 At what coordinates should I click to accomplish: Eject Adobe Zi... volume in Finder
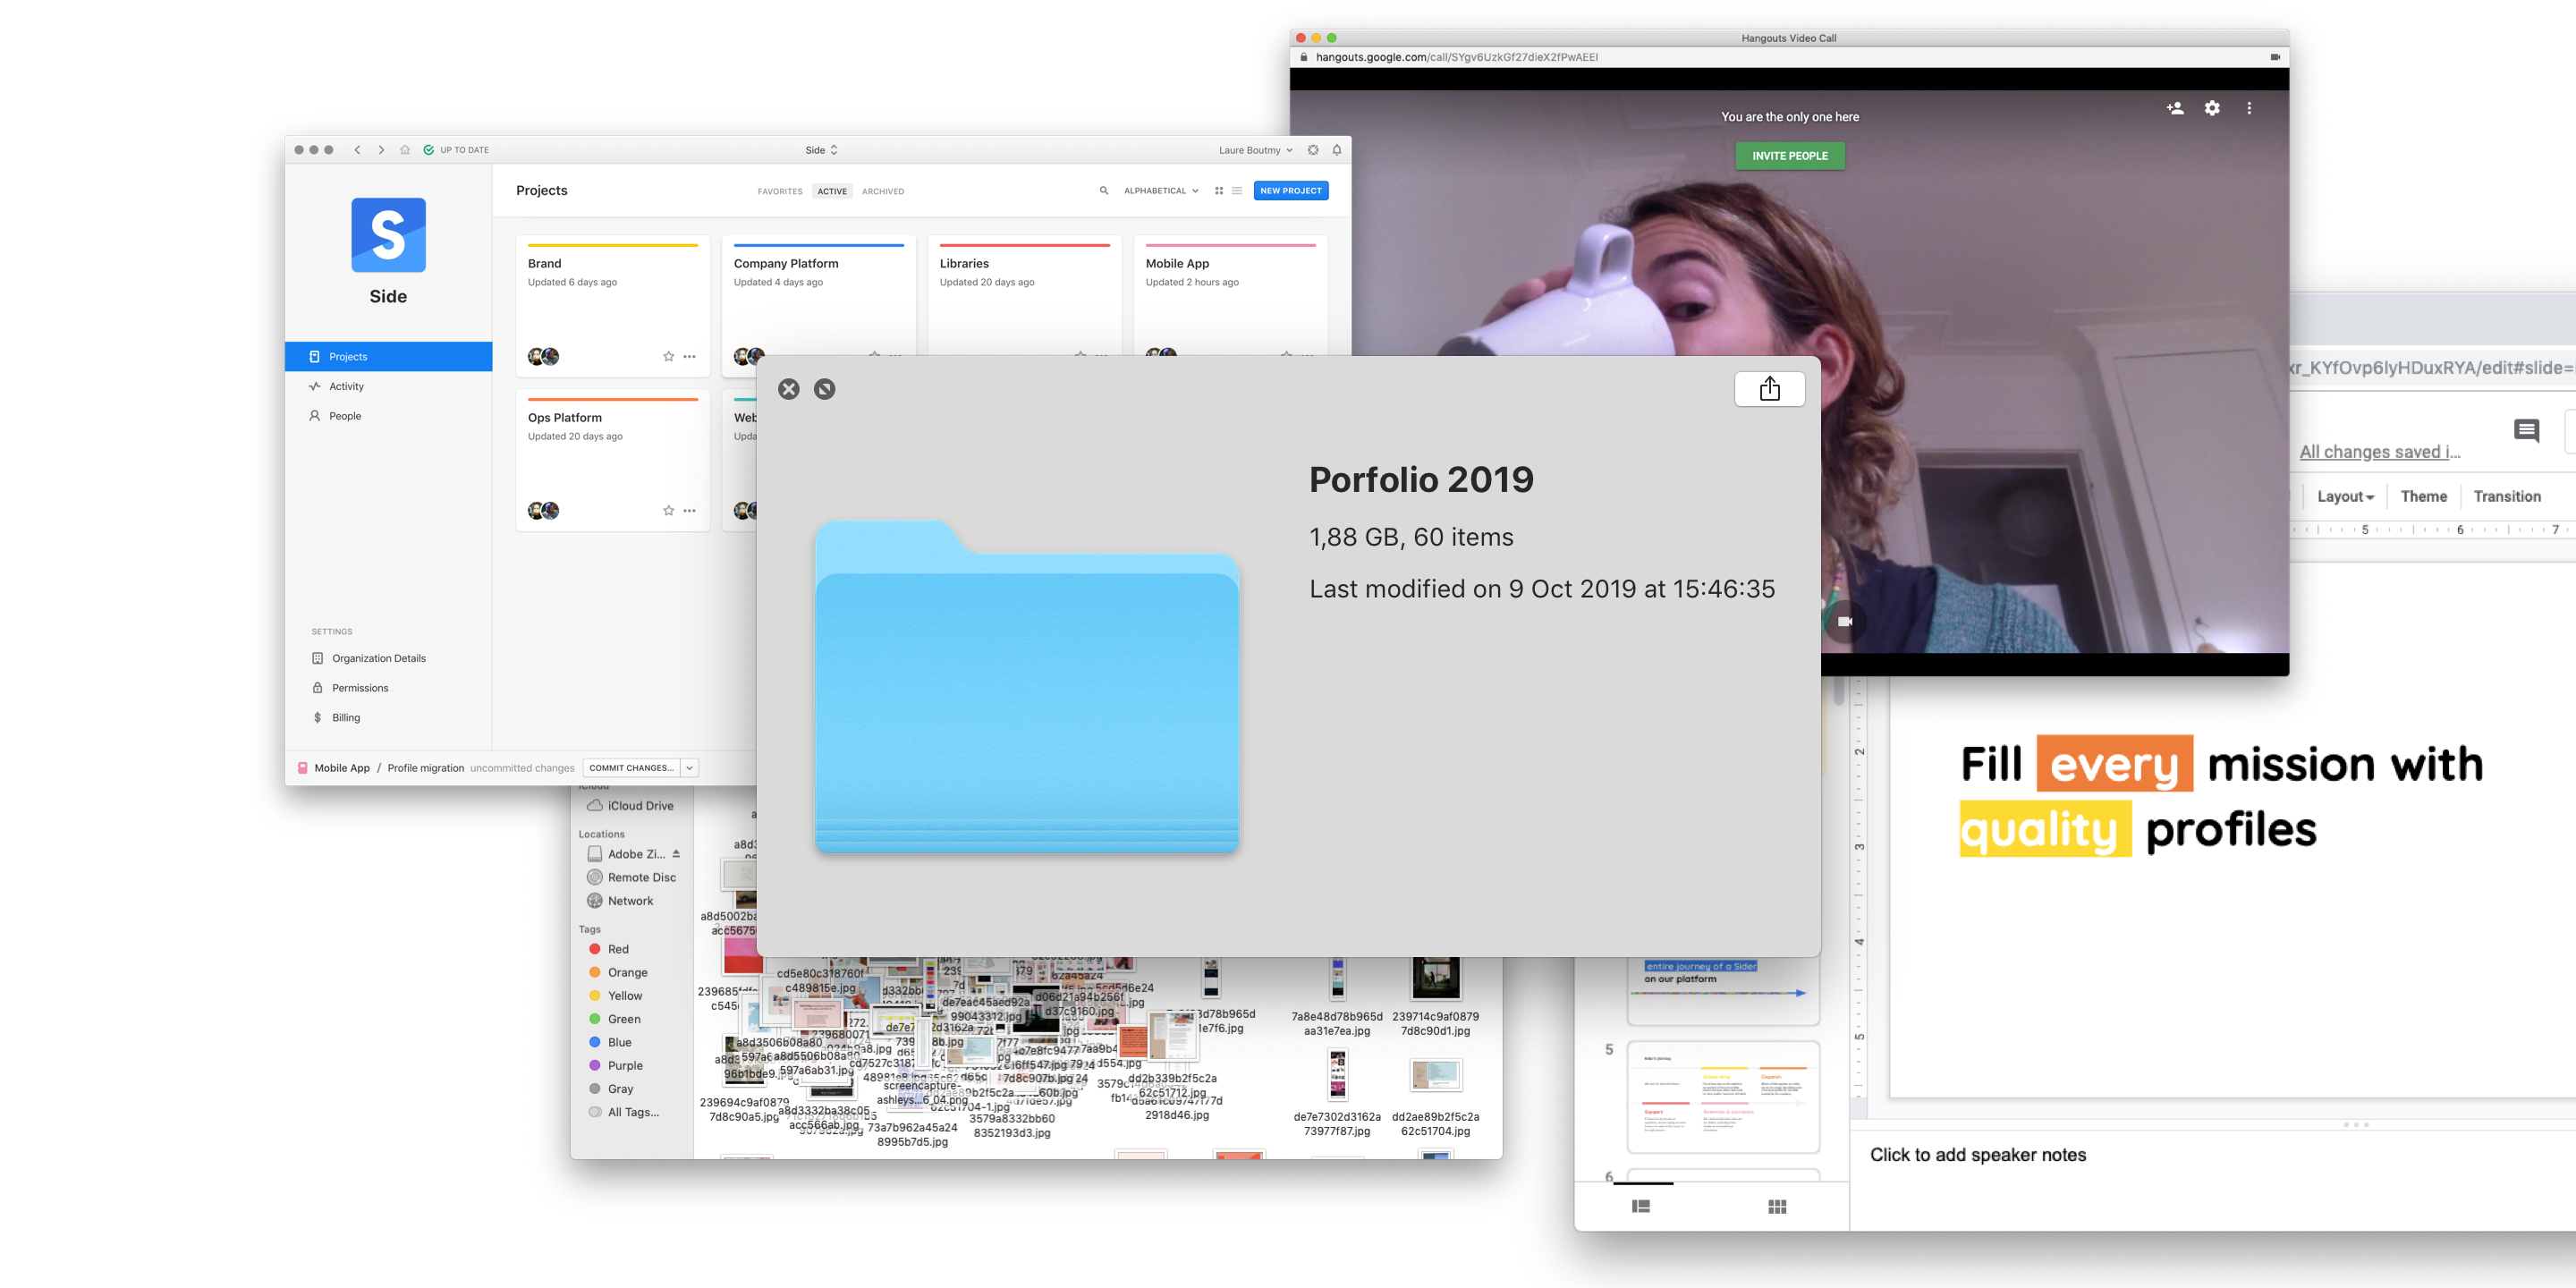(676, 853)
